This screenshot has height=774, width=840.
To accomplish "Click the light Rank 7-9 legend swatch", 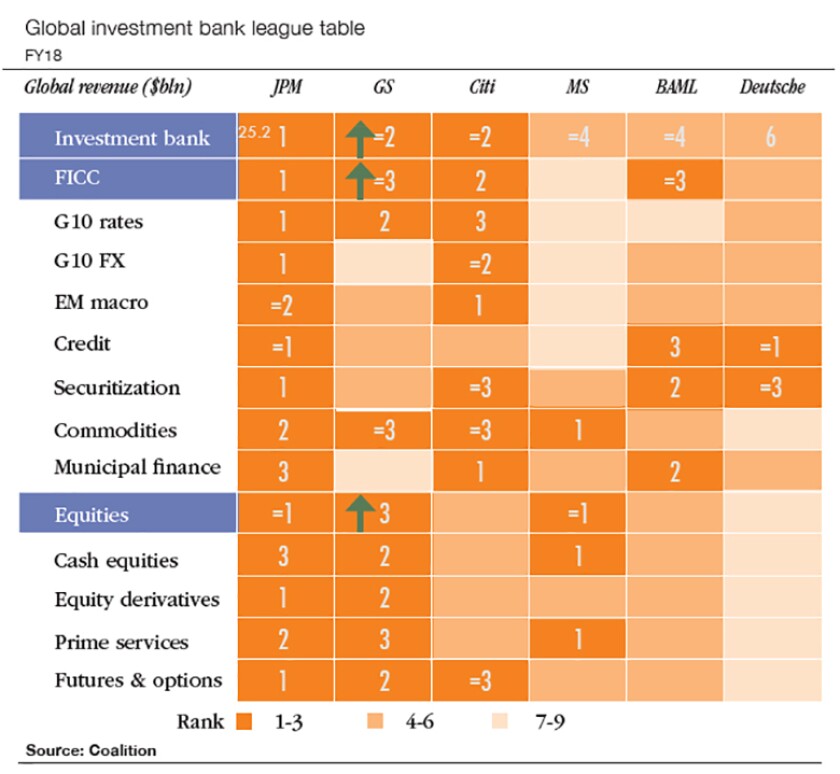I will click(x=500, y=722).
